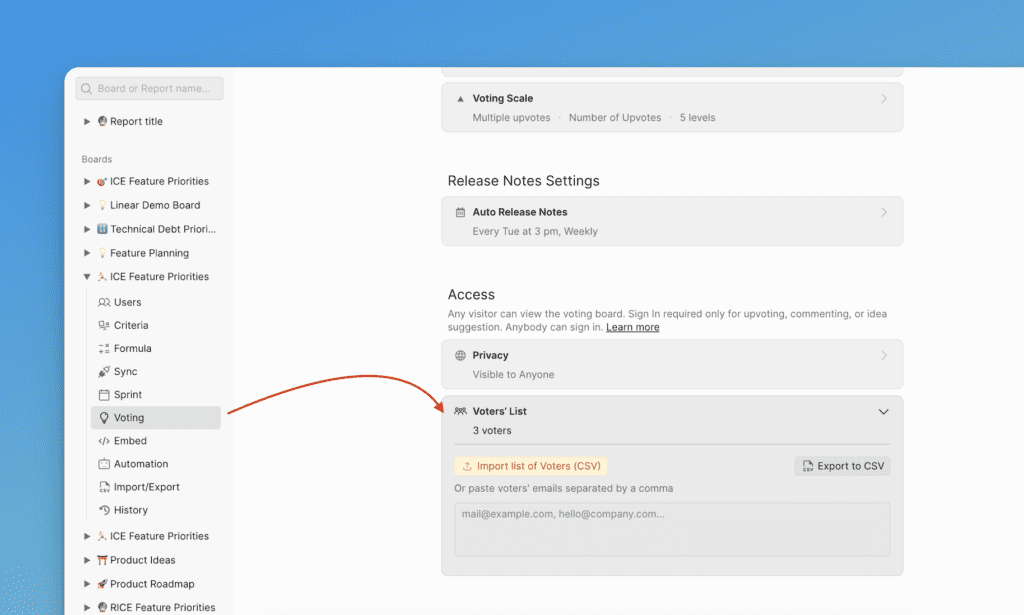Select the Criteria sidebar icon
This screenshot has height=615, width=1024.
[104, 325]
